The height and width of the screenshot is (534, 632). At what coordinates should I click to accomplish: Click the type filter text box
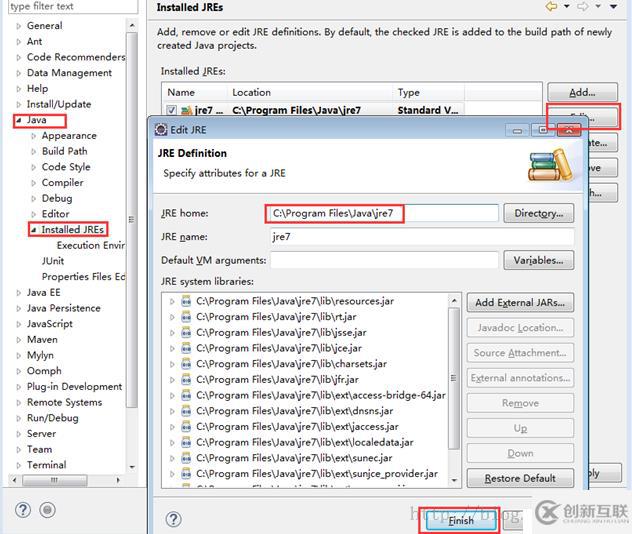(x=73, y=6)
